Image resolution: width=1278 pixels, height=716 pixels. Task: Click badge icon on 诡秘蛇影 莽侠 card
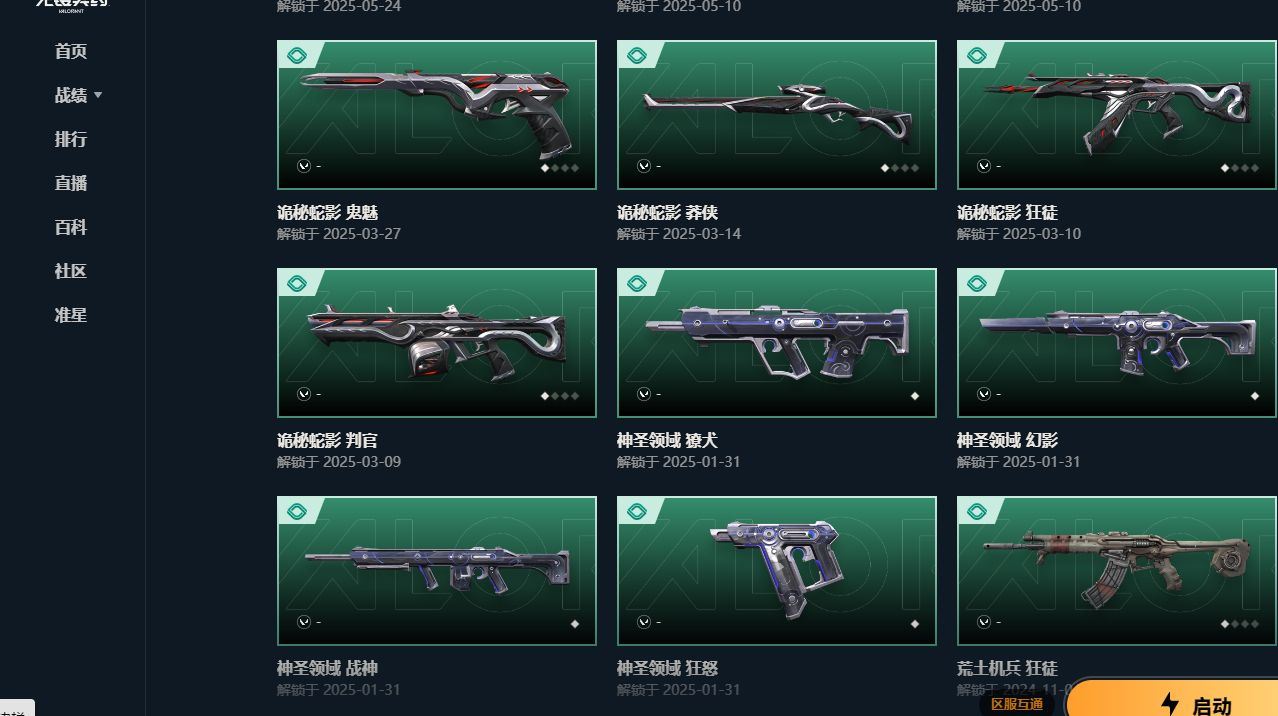click(637, 56)
